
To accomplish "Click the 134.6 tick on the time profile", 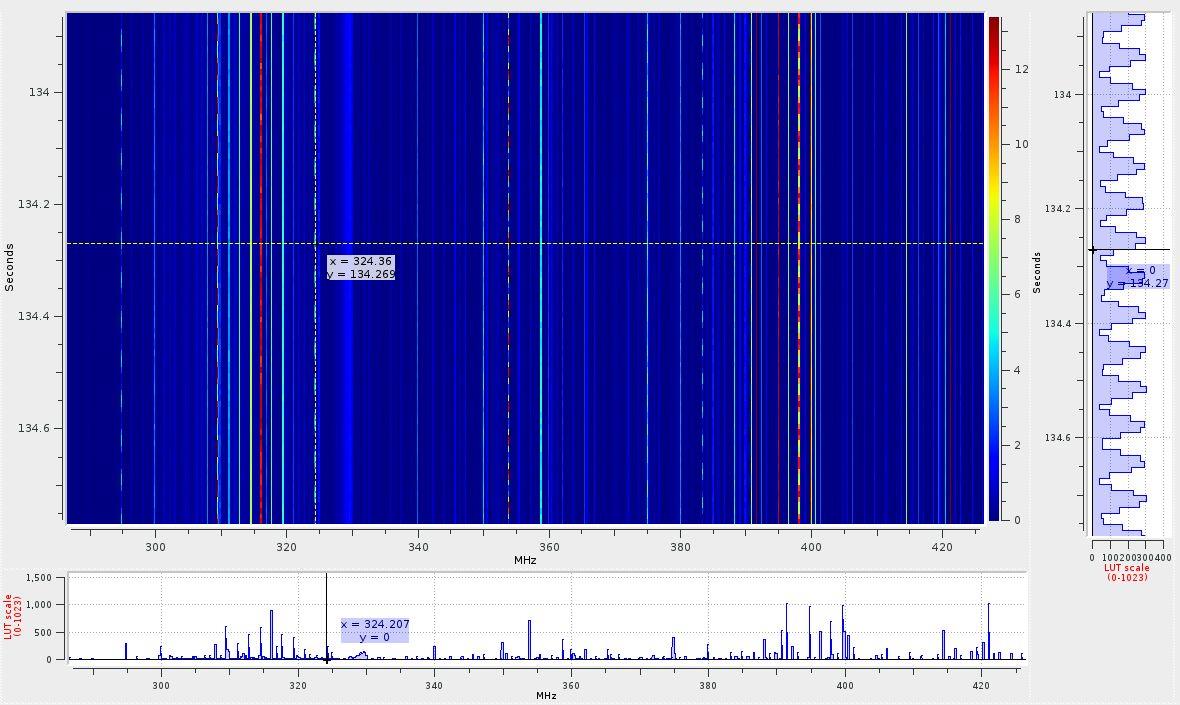I will pyautogui.click(x=1057, y=437).
